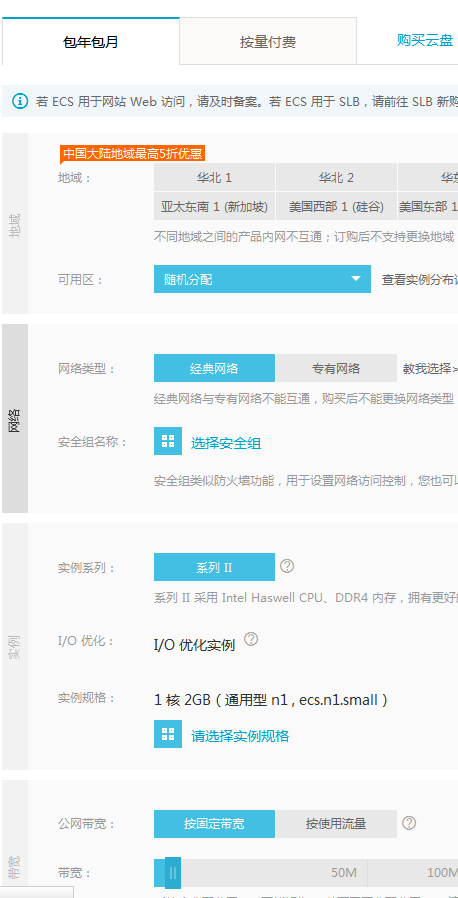Click the help icon next to I/O 优化实例
Viewport: 458px width, 898px height.
[x=251, y=639]
